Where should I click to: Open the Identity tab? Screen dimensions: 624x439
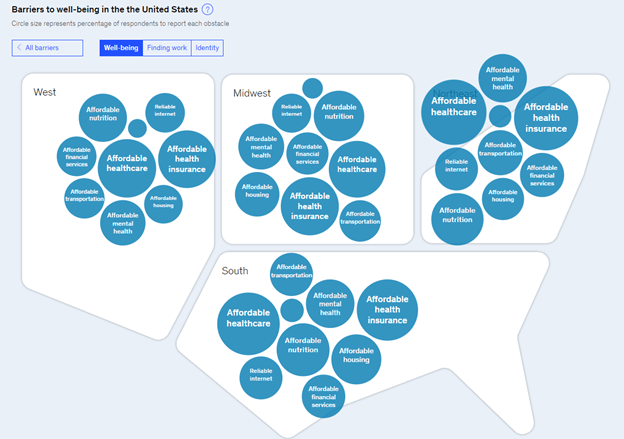pyautogui.click(x=207, y=48)
